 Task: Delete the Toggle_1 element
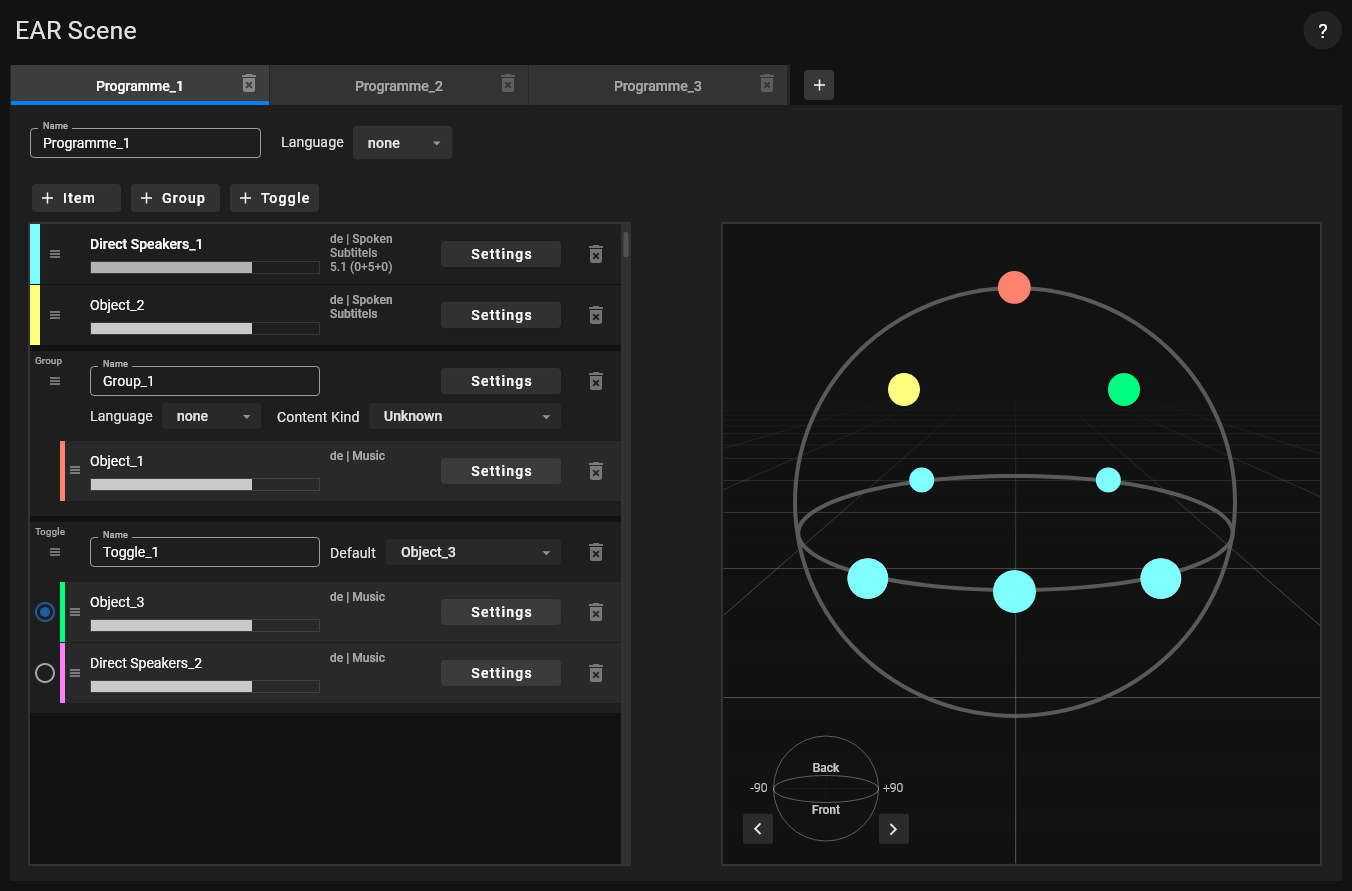(x=596, y=552)
